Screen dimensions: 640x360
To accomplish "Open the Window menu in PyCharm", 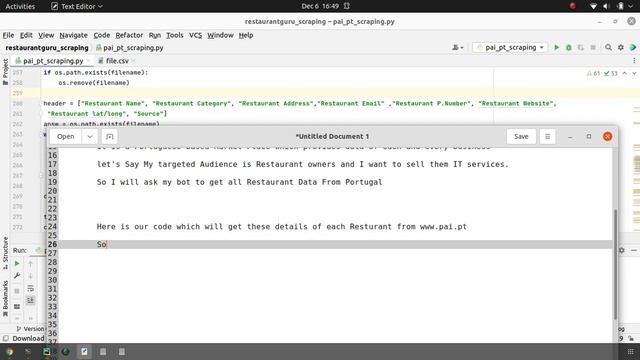I will coord(220,35).
